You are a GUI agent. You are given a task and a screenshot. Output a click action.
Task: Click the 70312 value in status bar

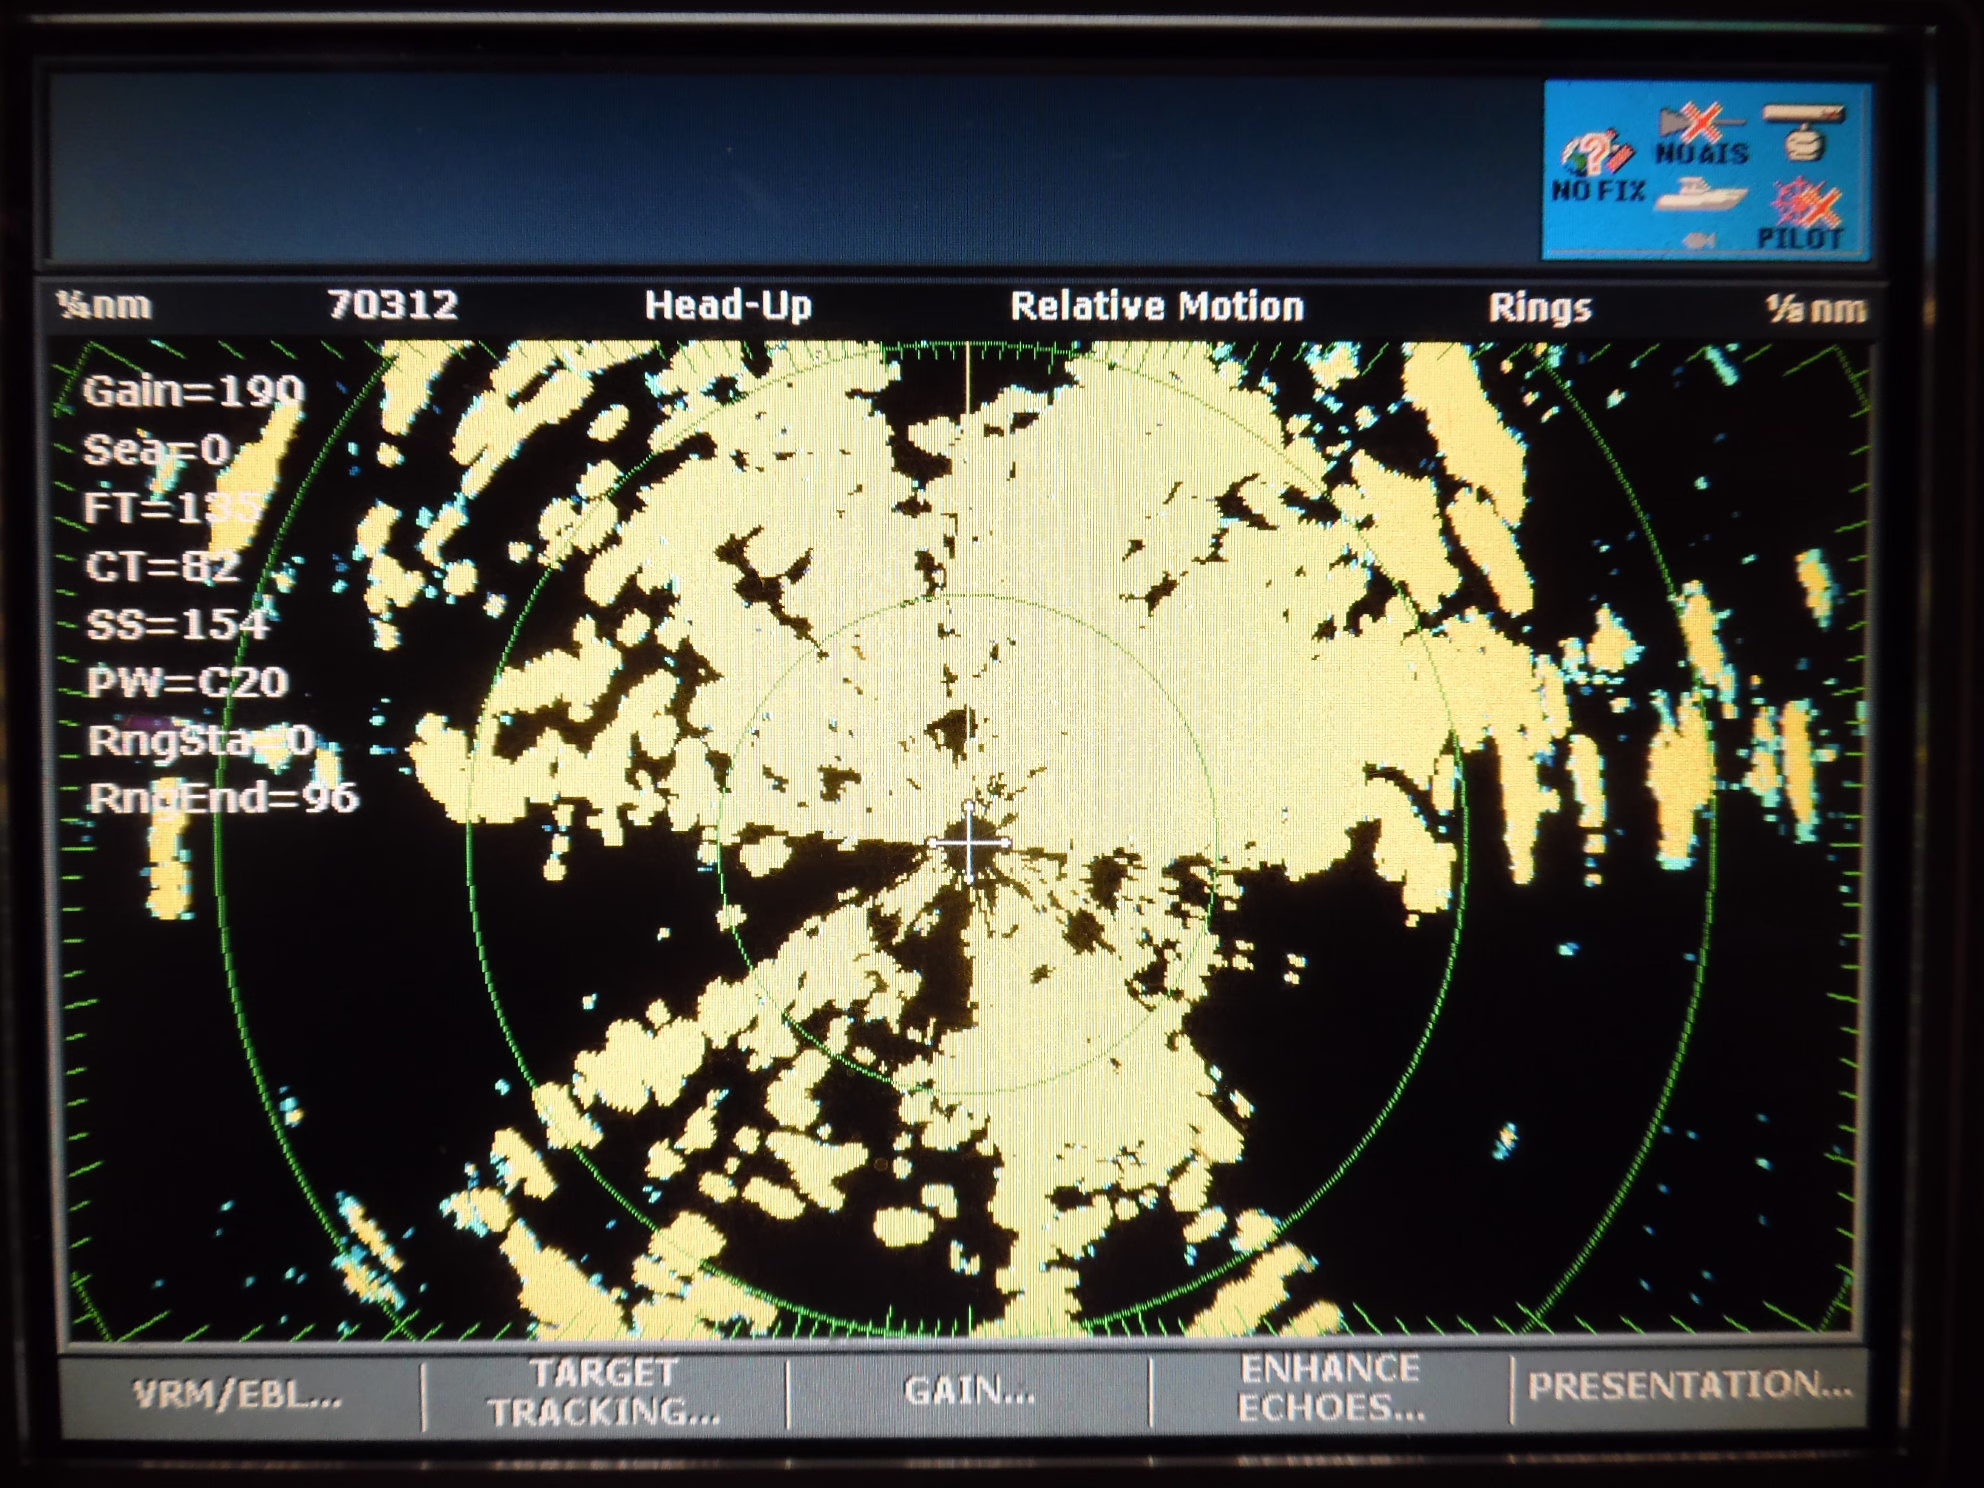click(393, 304)
